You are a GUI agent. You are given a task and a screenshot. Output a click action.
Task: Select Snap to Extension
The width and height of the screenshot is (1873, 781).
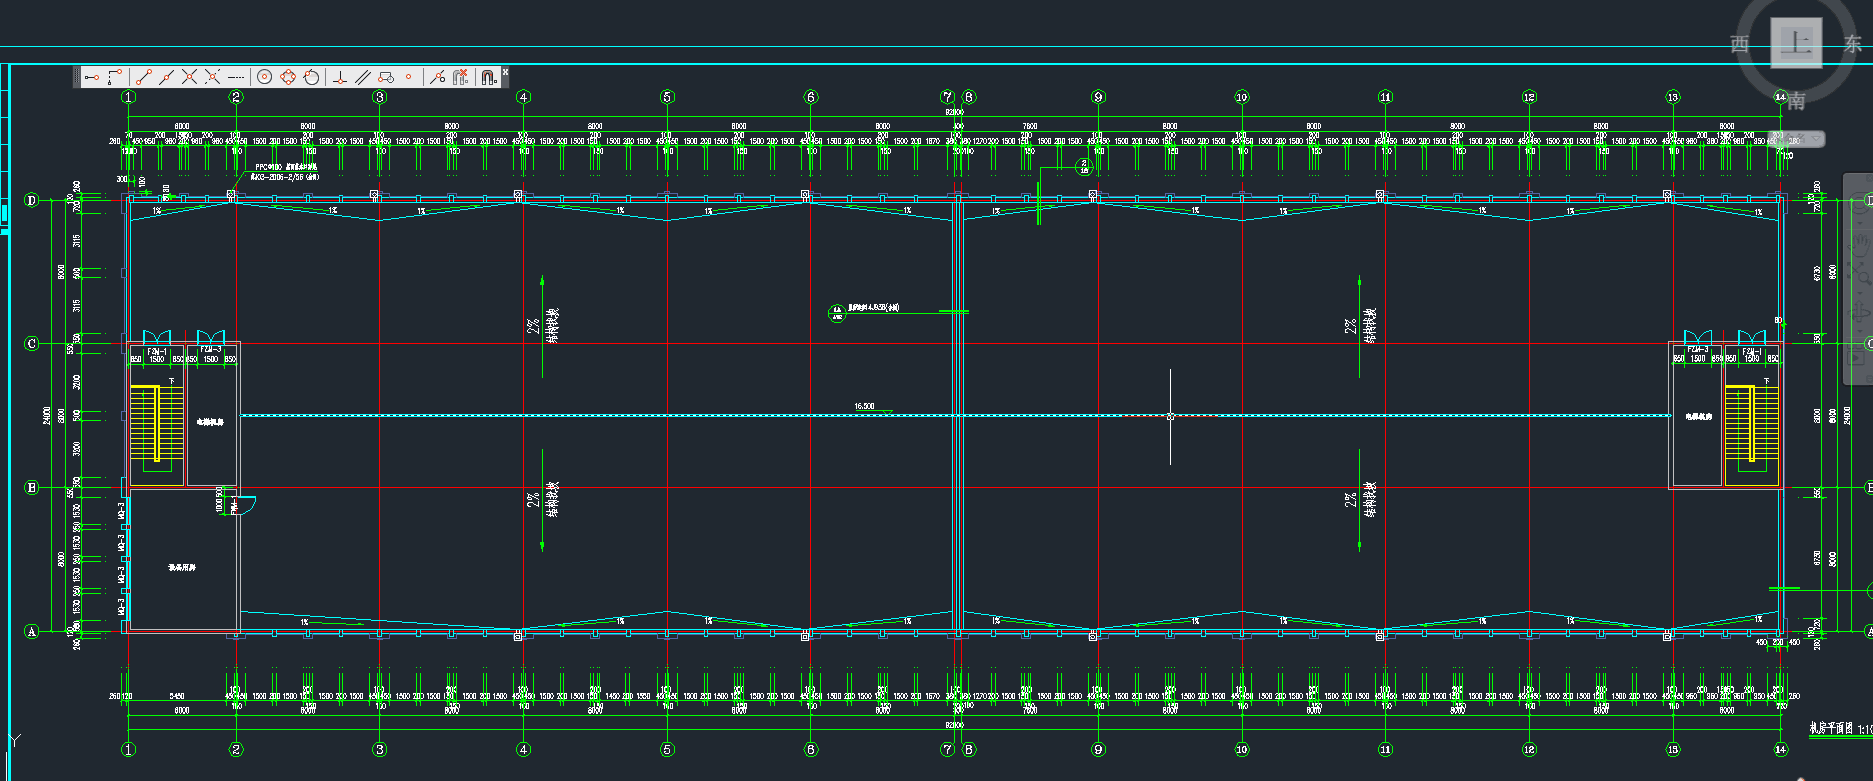coord(235,77)
